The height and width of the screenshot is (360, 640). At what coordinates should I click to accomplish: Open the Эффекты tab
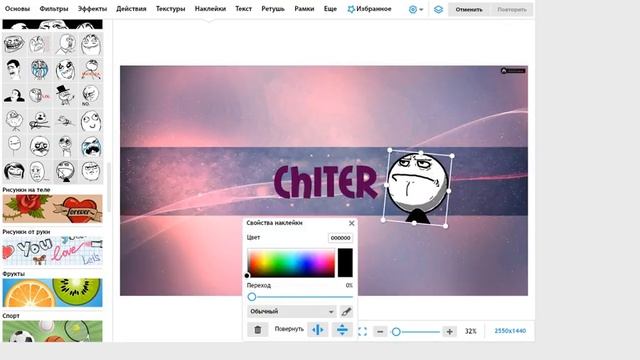pyautogui.click(x=92, y=9)
